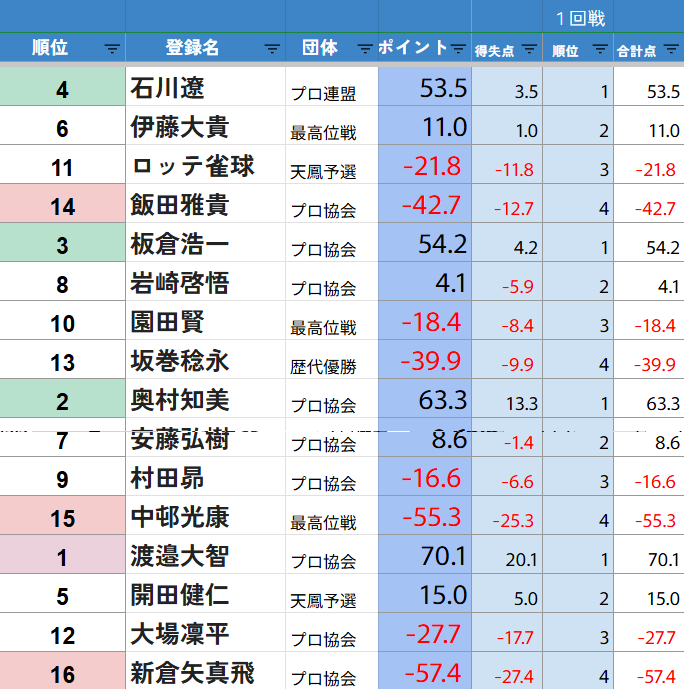Select name cell ロッテ雀球
The image size is (684, 689).
[206, 164]
